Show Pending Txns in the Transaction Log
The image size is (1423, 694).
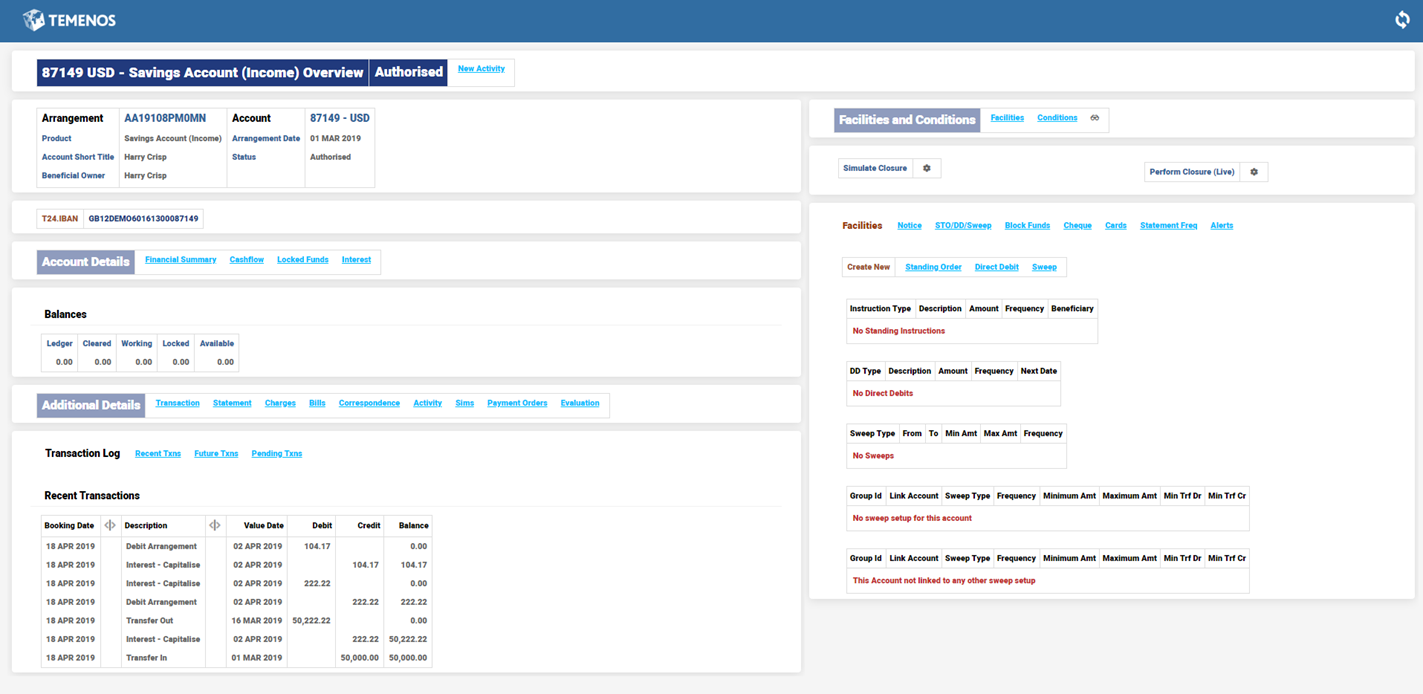click(276, 454)
